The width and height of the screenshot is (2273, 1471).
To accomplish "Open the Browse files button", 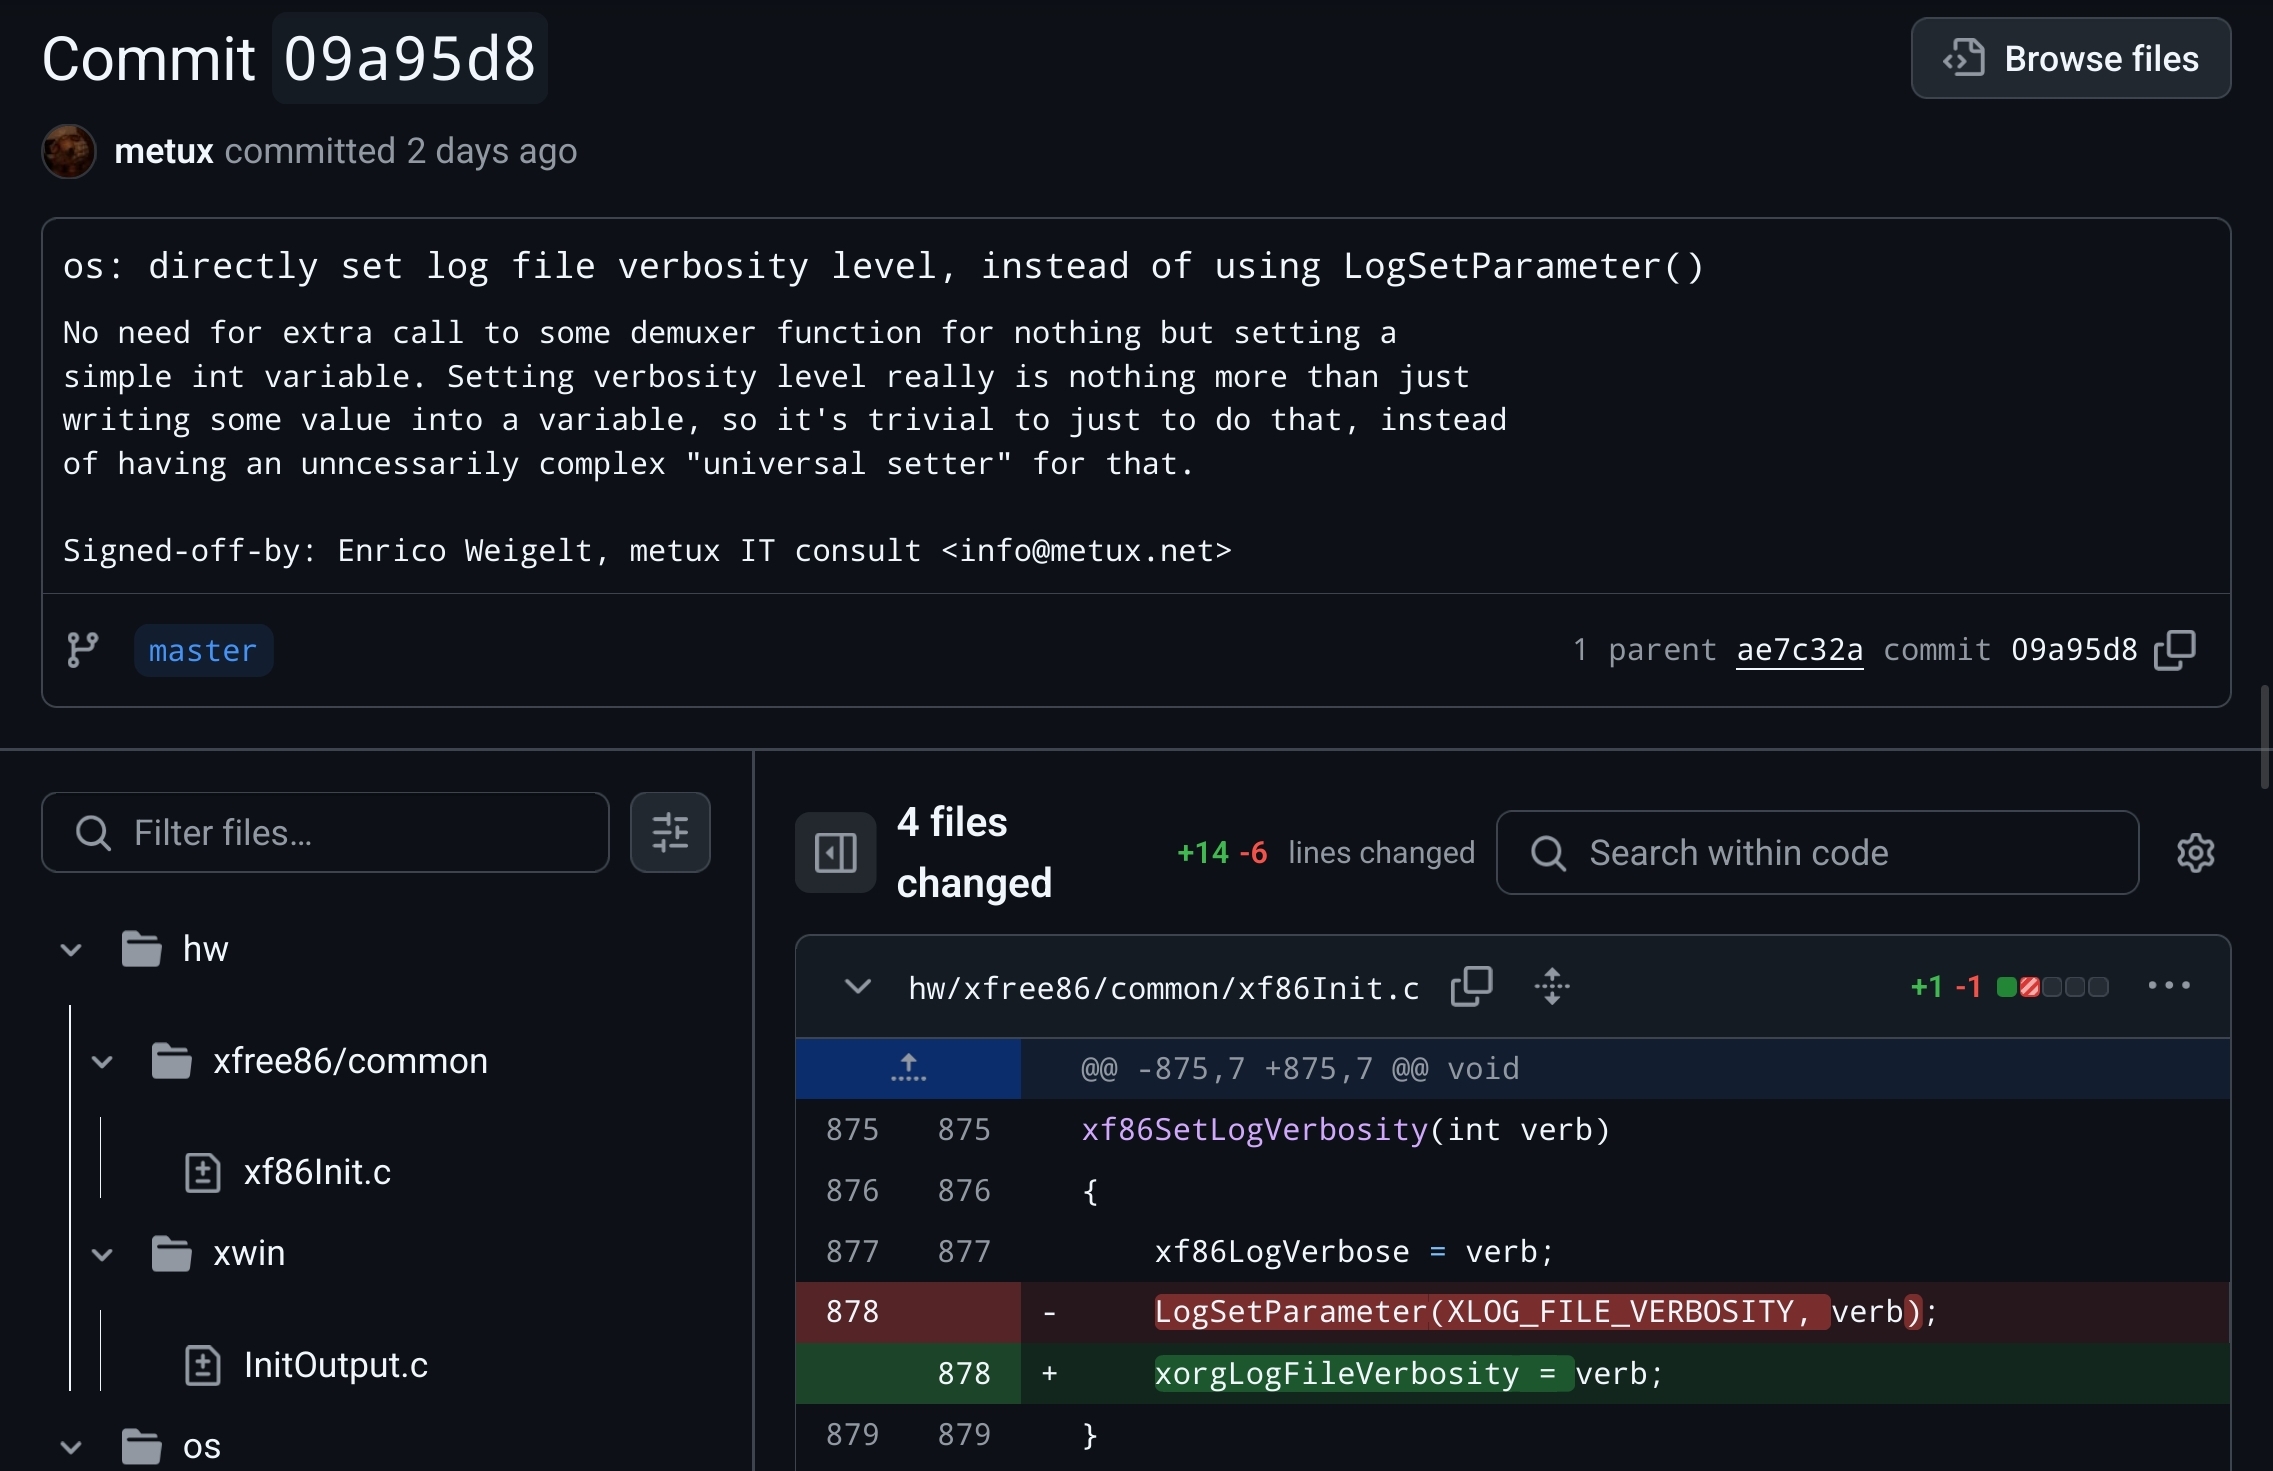I will click(x=2070, y=58).
